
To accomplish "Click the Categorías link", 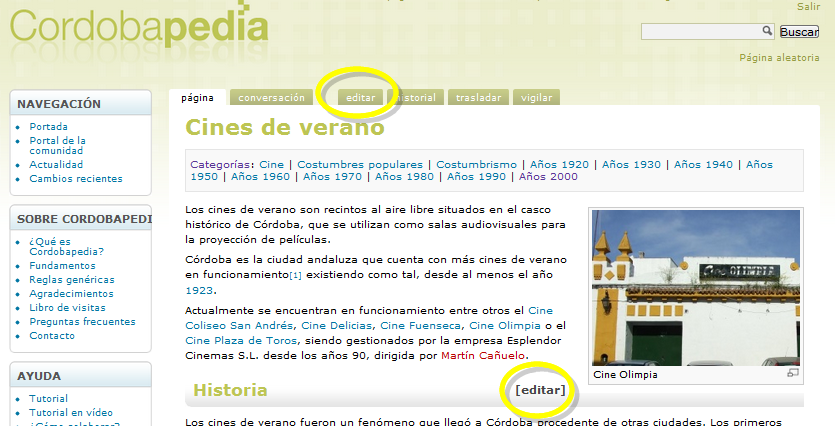I will (x=220, y=165).
